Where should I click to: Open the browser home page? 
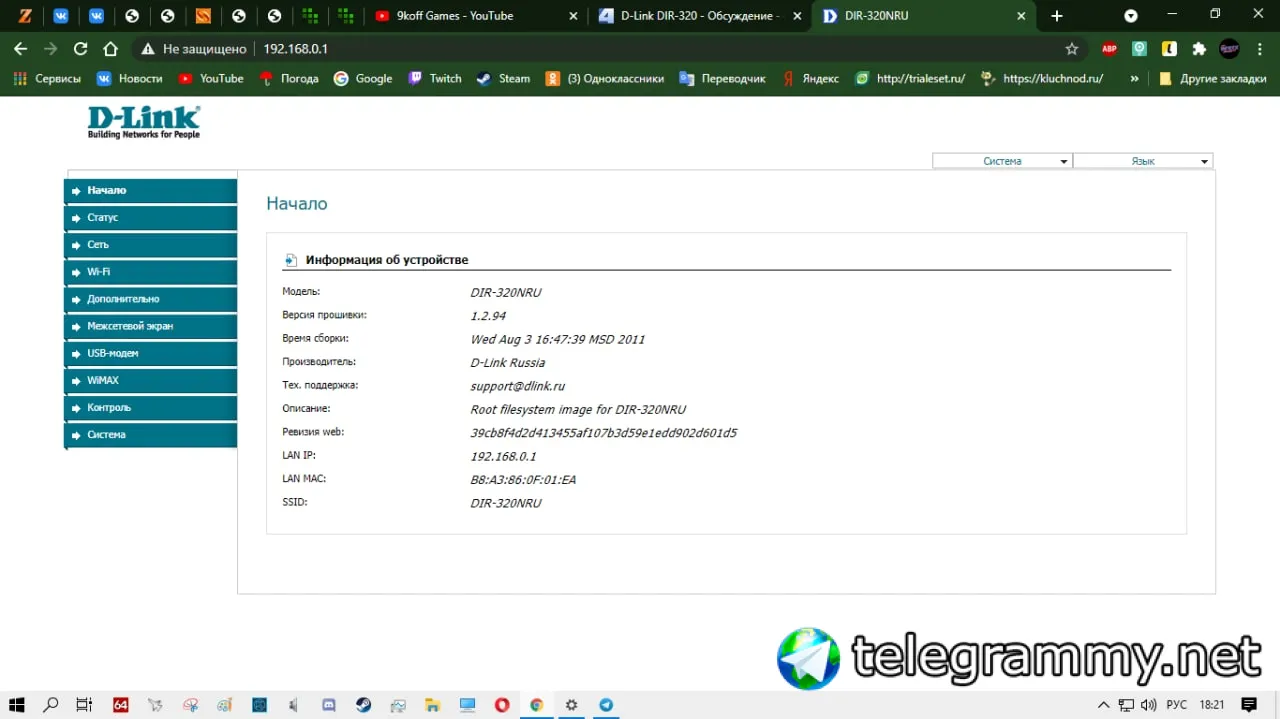tap(110, 49)
